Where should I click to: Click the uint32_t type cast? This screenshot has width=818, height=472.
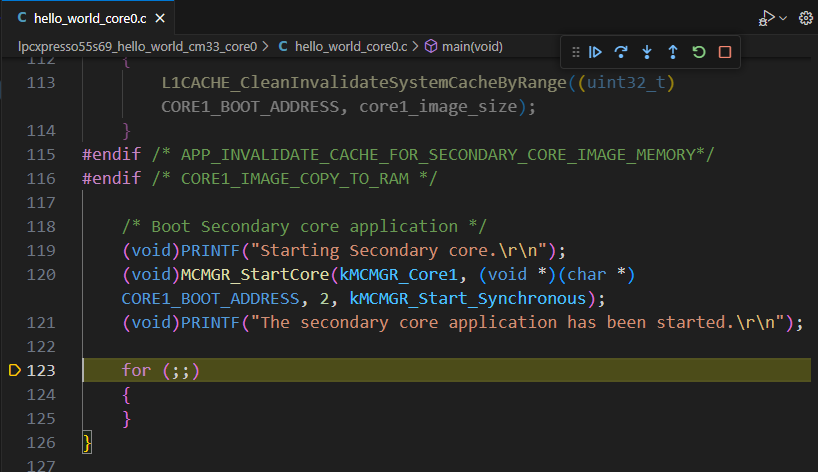pos(626,82)
